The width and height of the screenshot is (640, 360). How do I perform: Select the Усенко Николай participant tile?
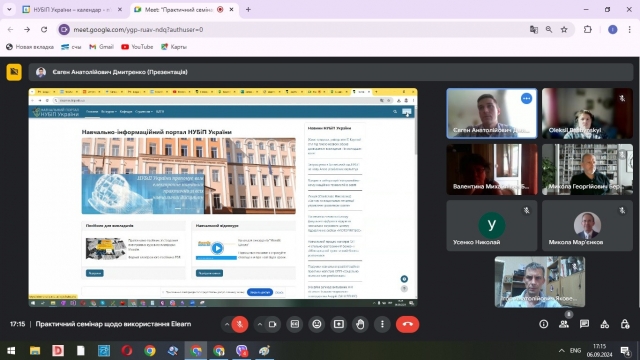(492, 225)
